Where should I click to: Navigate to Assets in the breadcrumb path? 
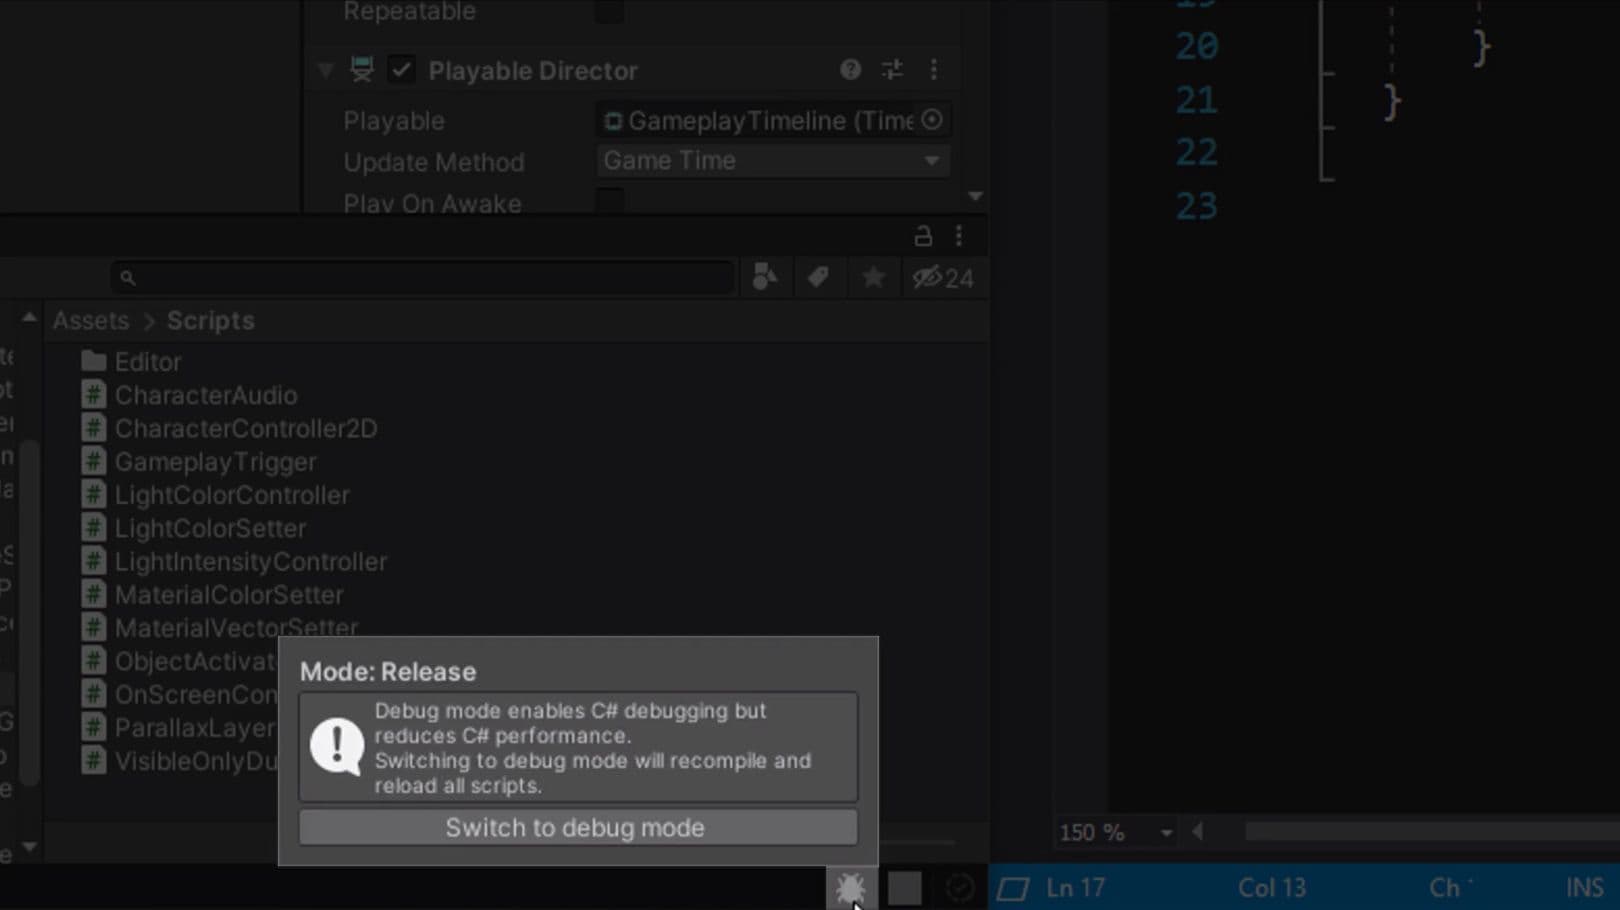[x=90, y=320]
